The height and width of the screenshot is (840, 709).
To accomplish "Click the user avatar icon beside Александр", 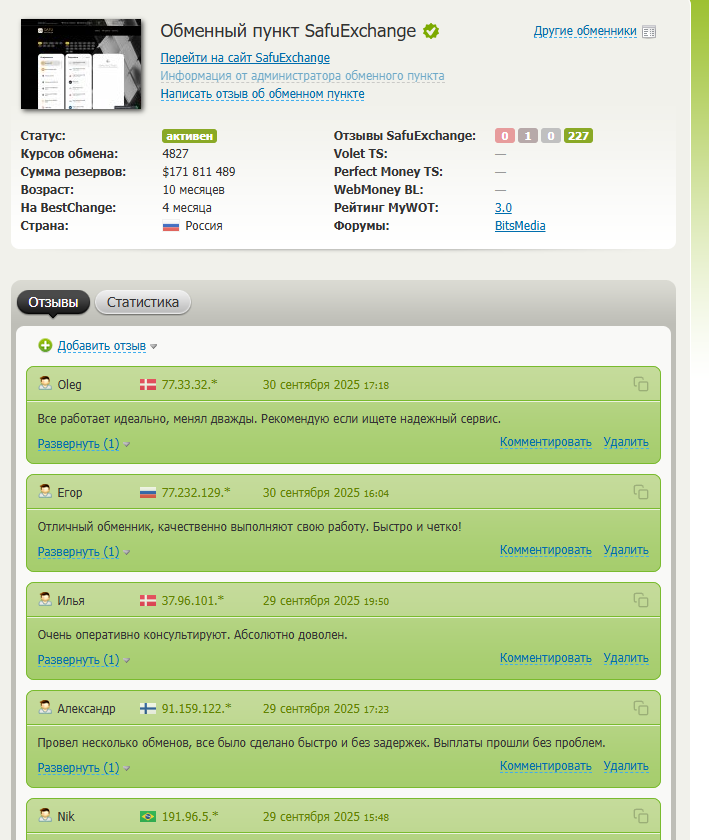I will tap(45, 708).
